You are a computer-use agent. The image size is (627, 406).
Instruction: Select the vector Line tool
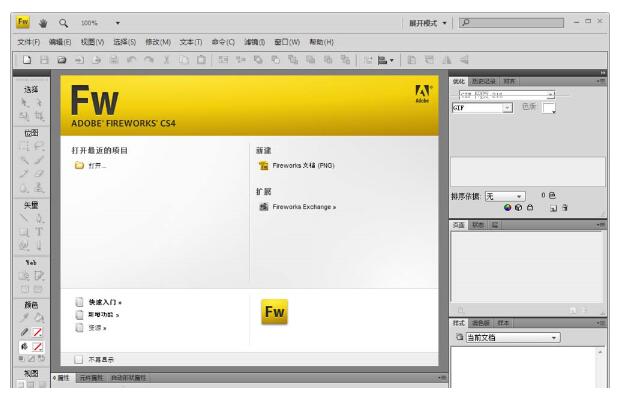coord(24,218)
